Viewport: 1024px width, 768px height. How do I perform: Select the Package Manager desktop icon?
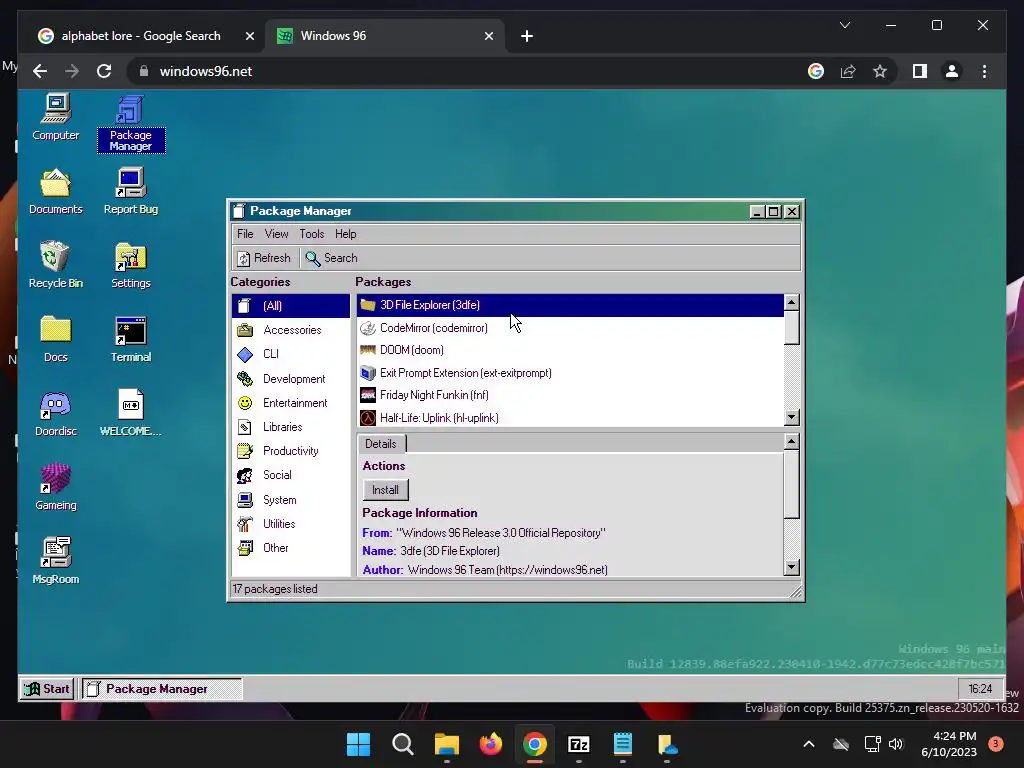coord(131,123)
